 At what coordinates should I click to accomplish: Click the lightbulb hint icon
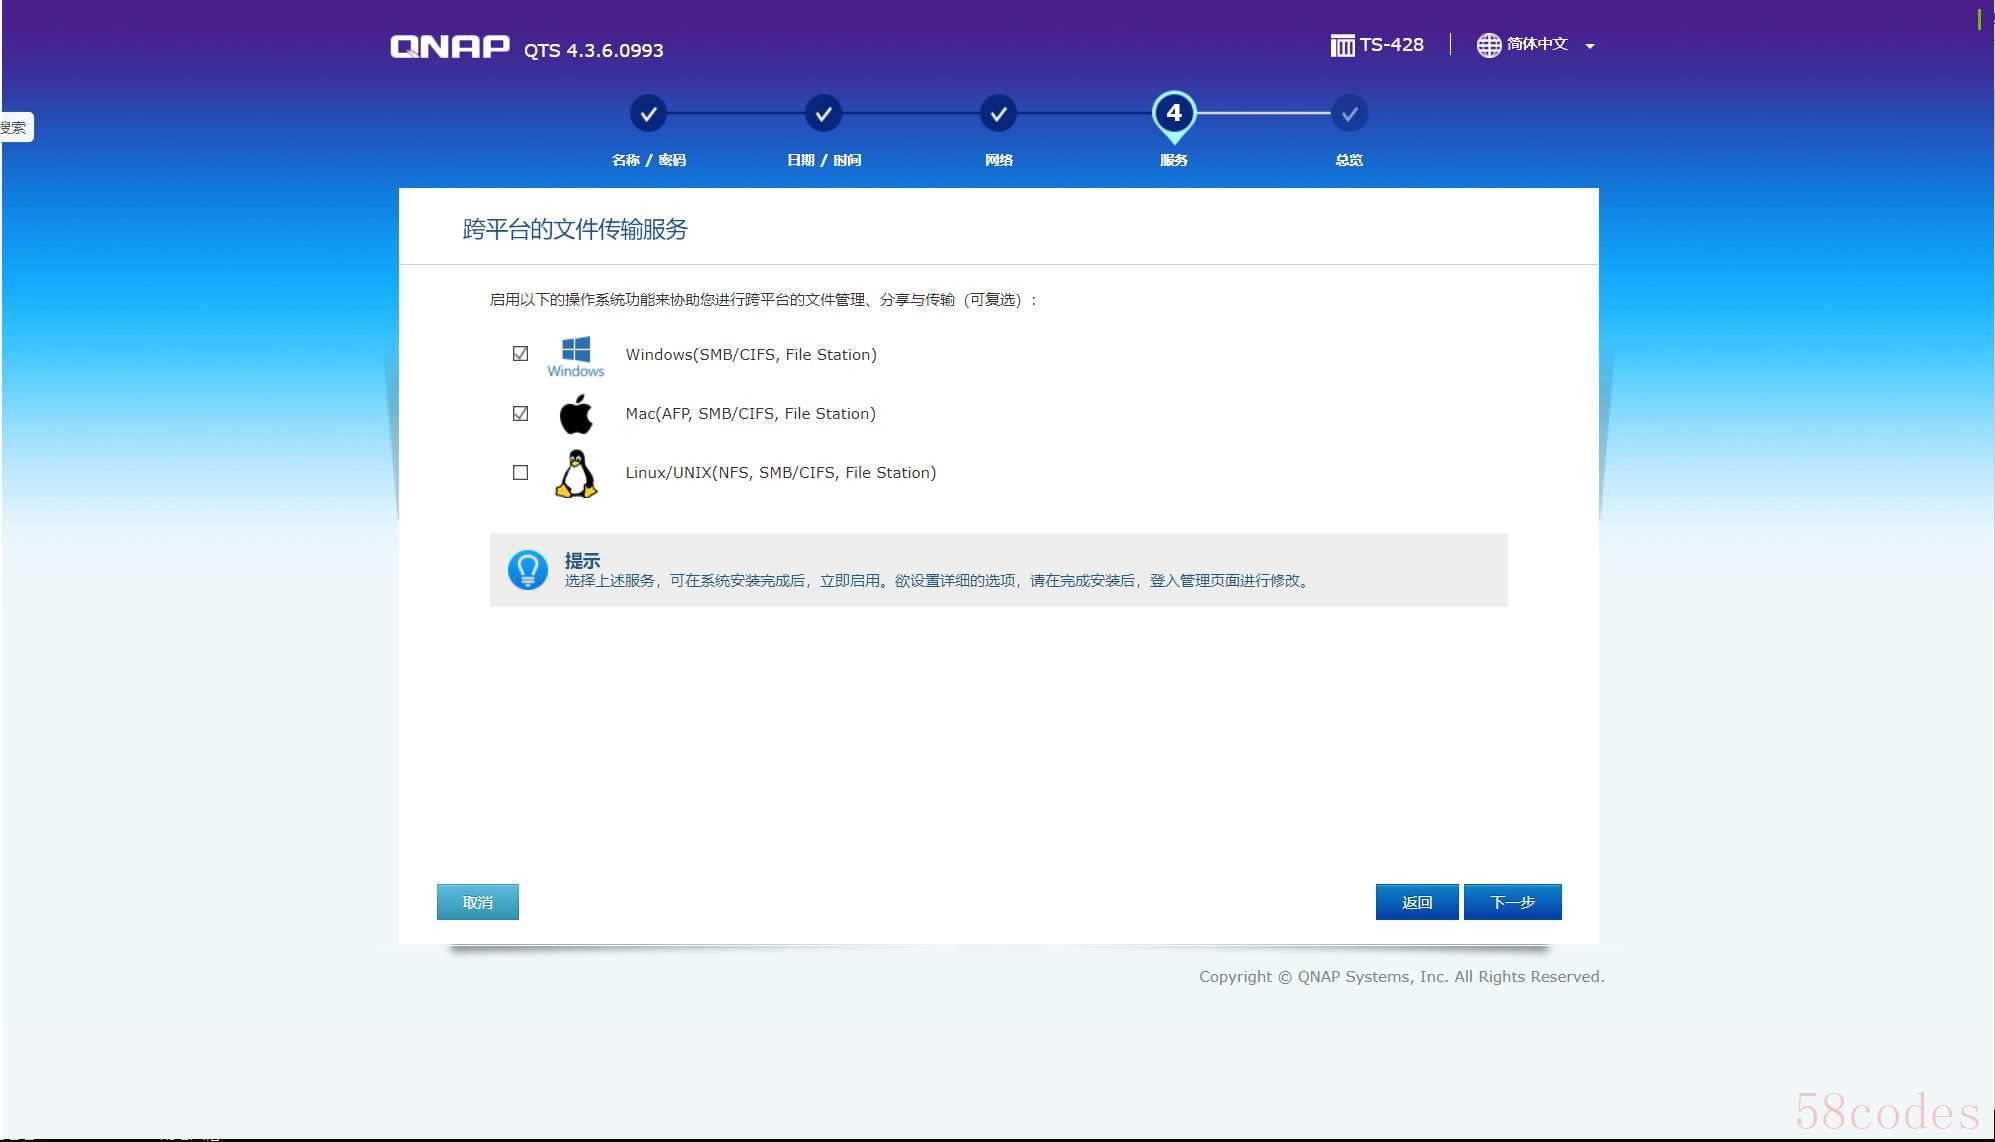coord(527,570)
